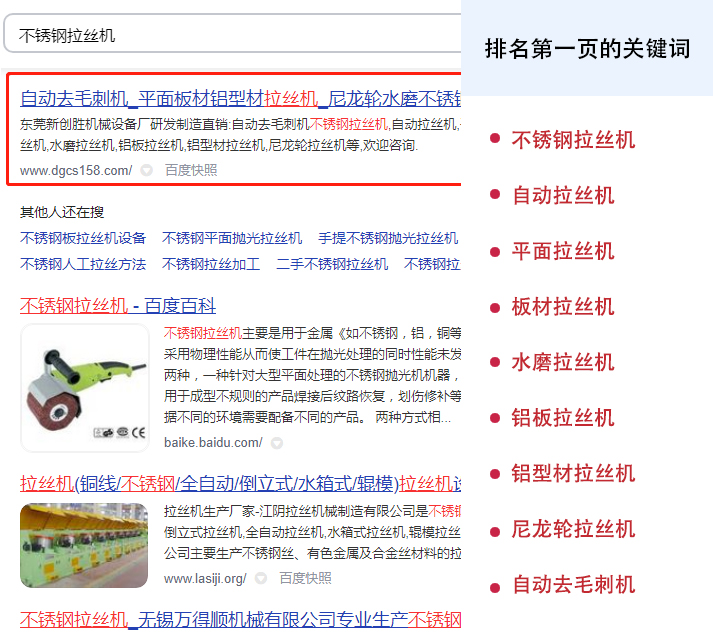Screen dimensions: 713x637
Task: Expand the dropdown arrow beside www.lasiji.org/
Action: pos(261,578)
